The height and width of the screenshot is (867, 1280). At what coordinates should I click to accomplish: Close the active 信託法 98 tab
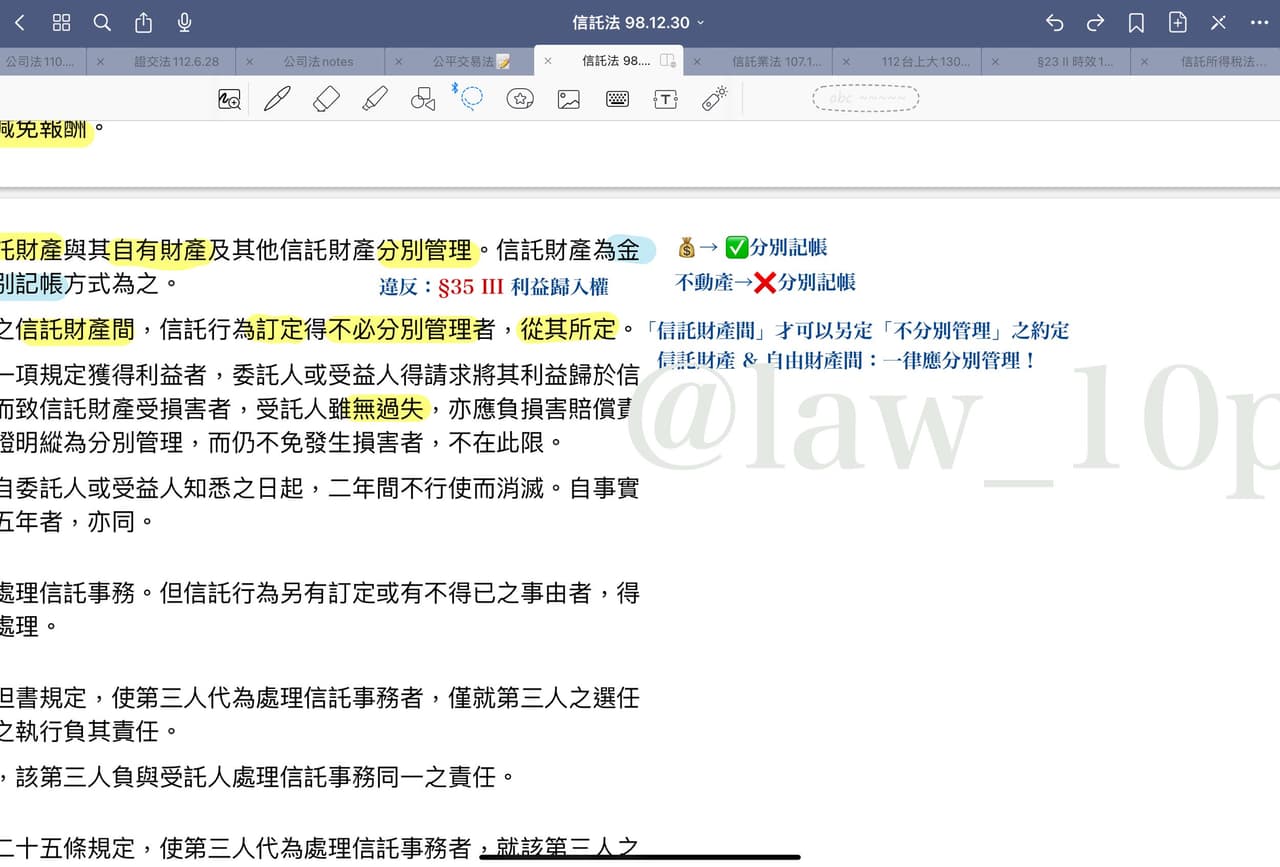click(548, 61)
